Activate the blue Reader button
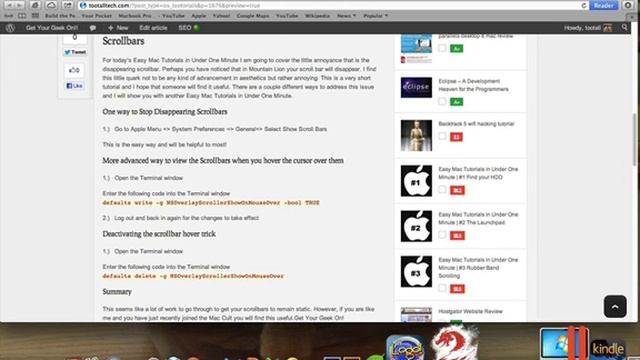 point(603,5)
